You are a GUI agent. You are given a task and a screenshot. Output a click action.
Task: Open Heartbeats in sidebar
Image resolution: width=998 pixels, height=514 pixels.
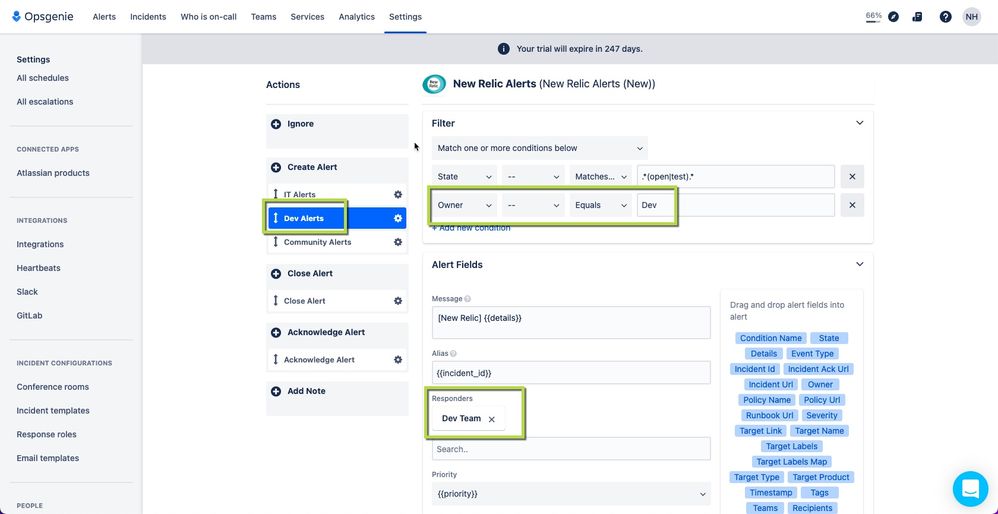click(38, 268)
